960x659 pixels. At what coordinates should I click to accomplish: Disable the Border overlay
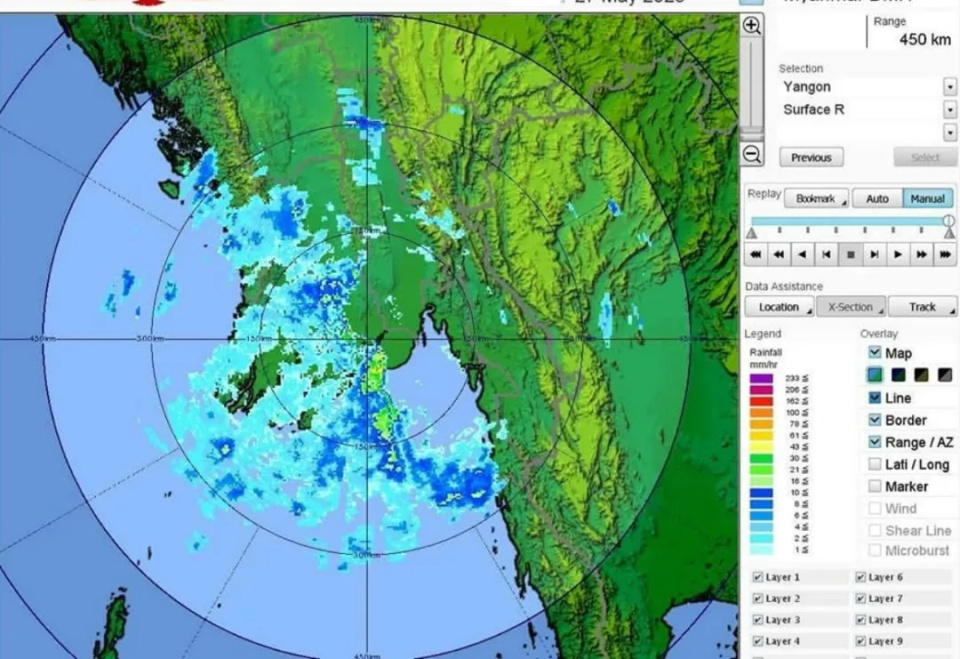tap(875, 420)
